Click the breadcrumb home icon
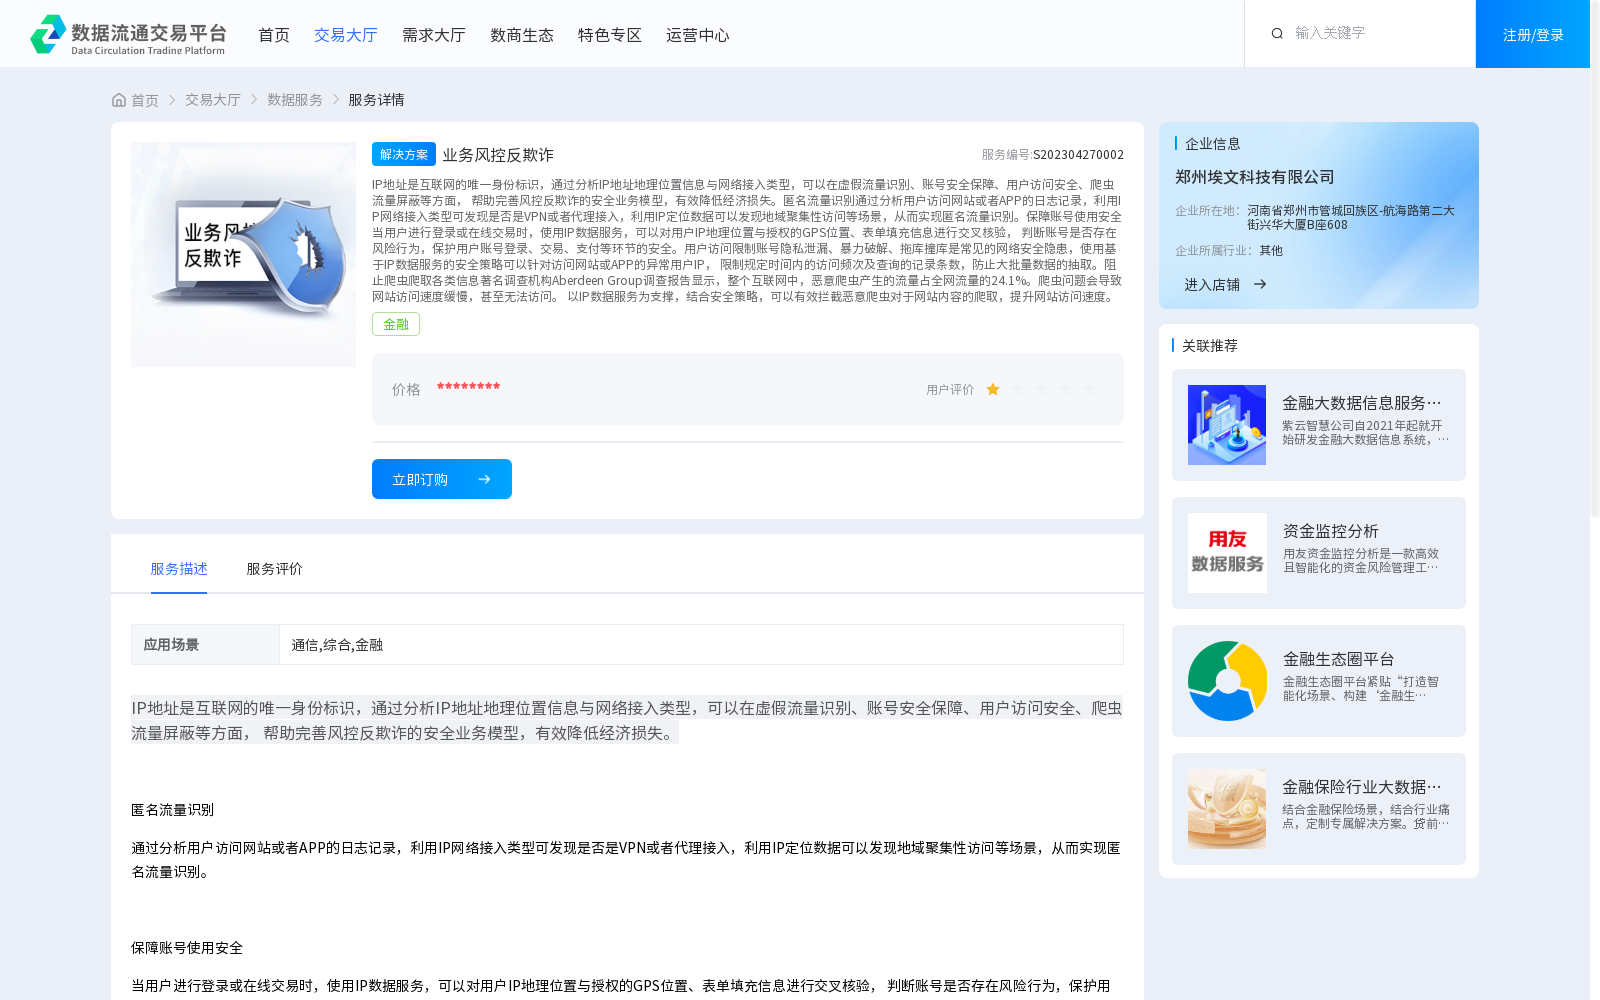 pyautogui.click(x=119, y=100)
